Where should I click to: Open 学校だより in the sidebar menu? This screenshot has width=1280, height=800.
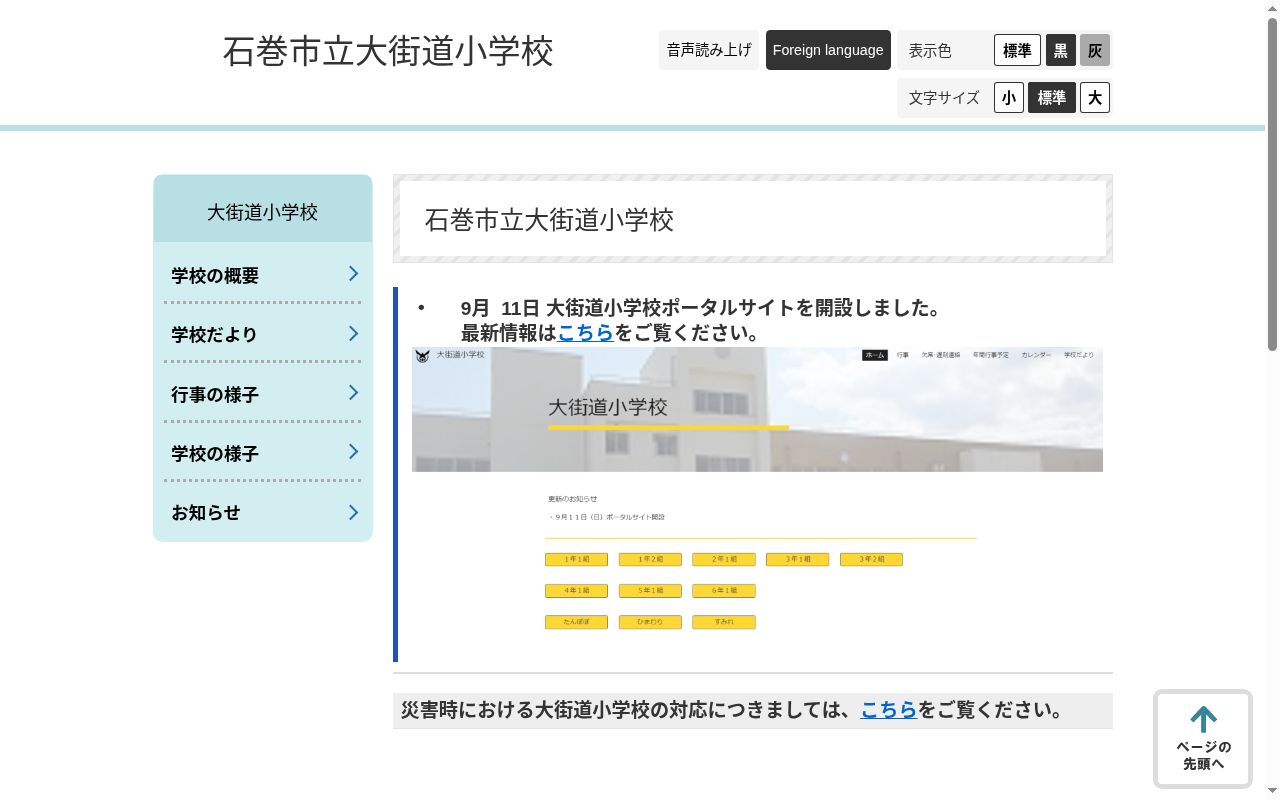coord(263,334)
